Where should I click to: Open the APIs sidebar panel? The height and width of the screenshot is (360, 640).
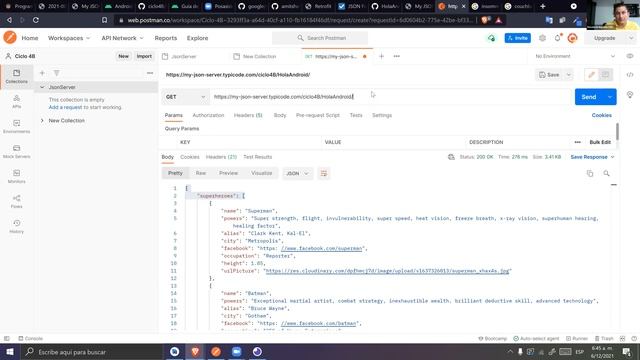point(16,101)
